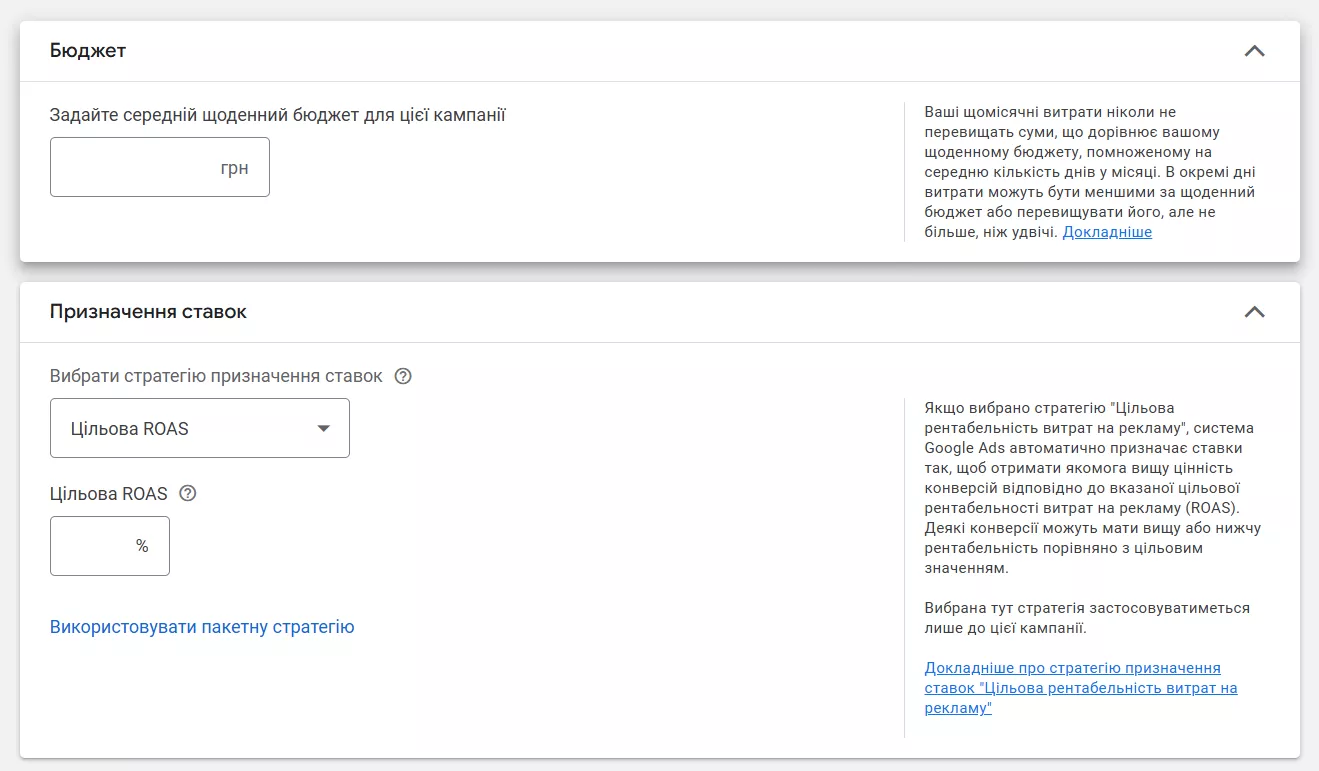Click the monthly spend explanation paragraph
The image size is (1319, 771).
coord(1089,172)
